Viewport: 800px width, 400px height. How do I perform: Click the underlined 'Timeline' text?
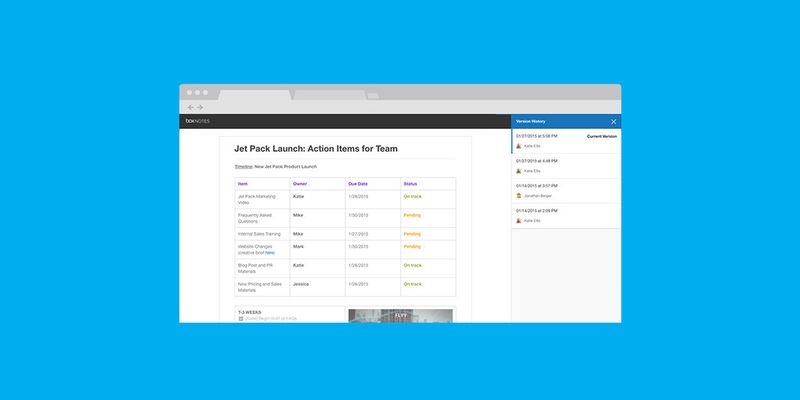(244, 167)
